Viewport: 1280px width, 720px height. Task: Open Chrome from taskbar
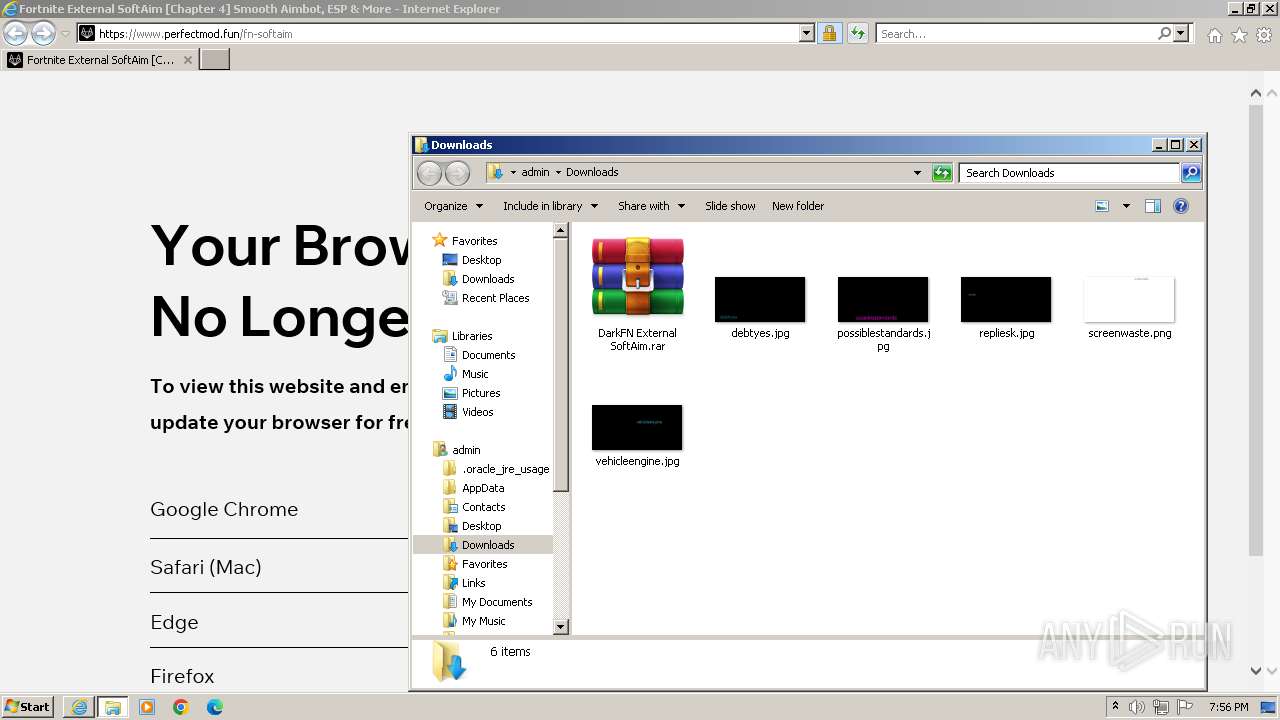tap(181, 707)
